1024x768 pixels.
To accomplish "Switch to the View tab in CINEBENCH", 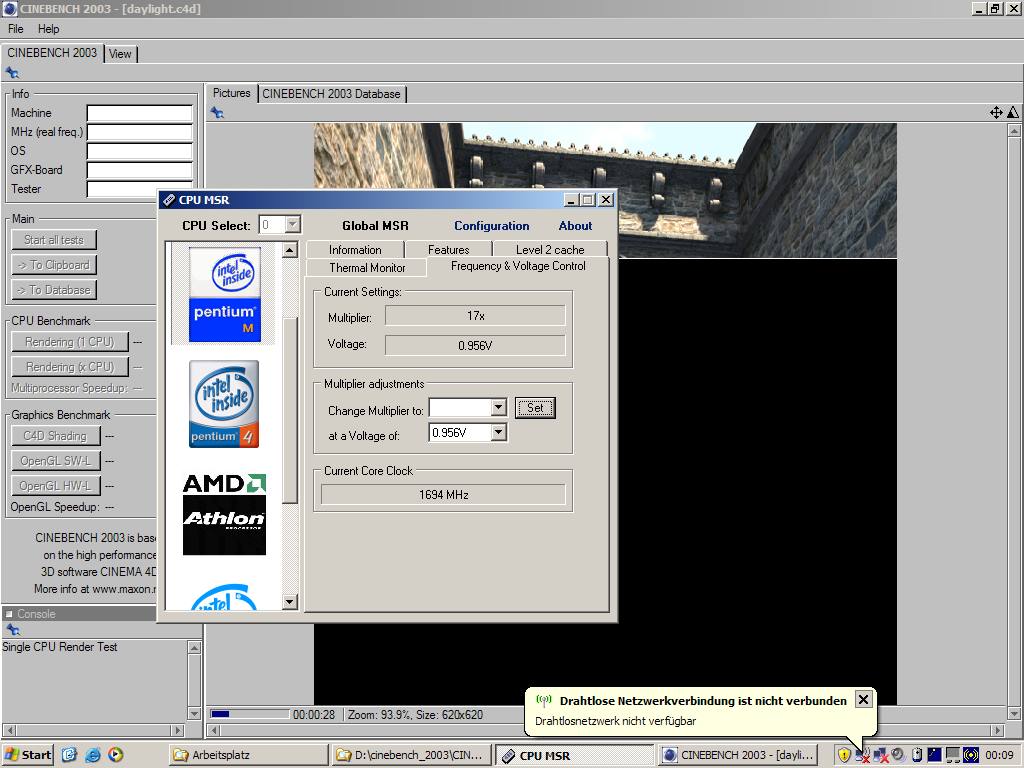I will point(120,54).
